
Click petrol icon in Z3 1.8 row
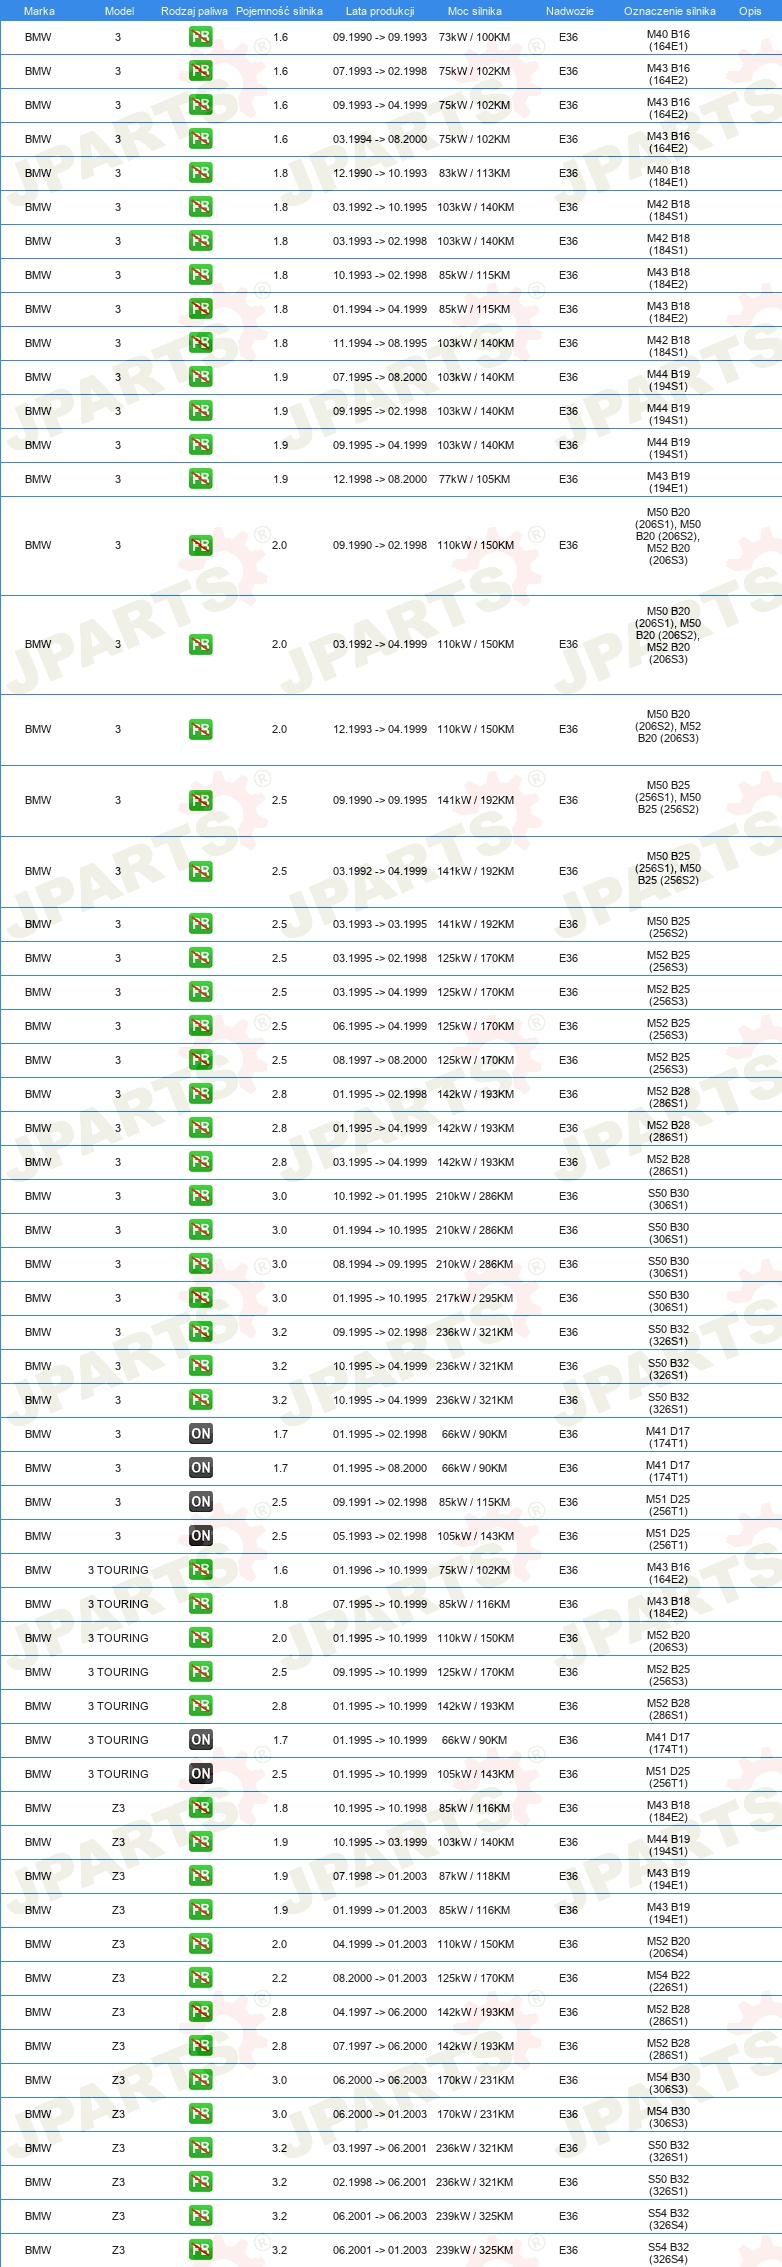[x=200, y=1808]
